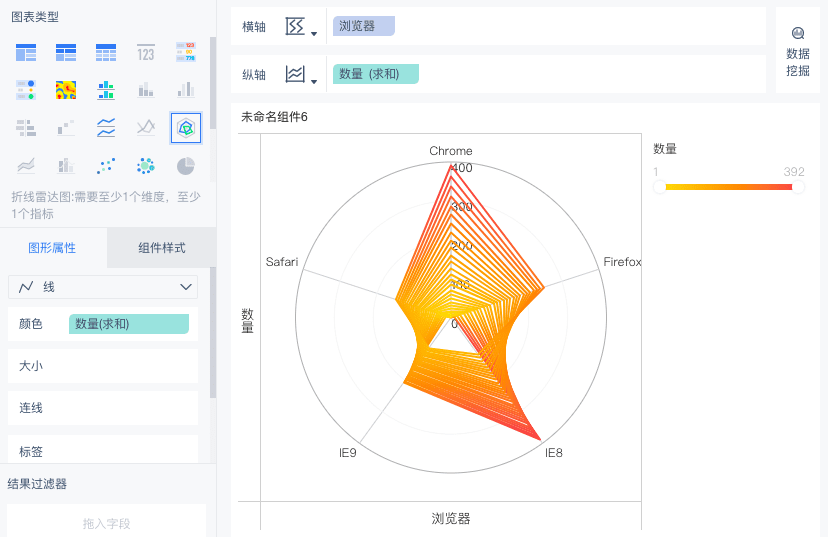Viewport: 828px width, 537px height.
Task: Click the 浏览器 axis title below the chart
Action: pos(450,519)
